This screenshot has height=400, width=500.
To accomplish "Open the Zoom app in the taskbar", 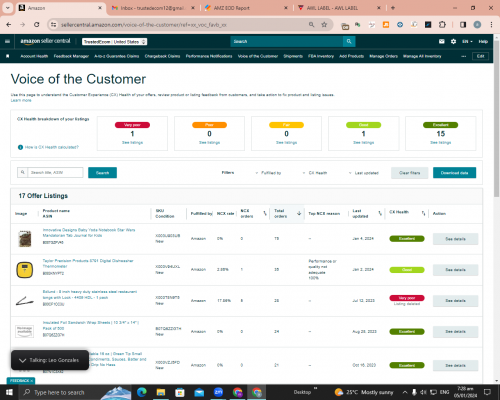I will [219, 392].
